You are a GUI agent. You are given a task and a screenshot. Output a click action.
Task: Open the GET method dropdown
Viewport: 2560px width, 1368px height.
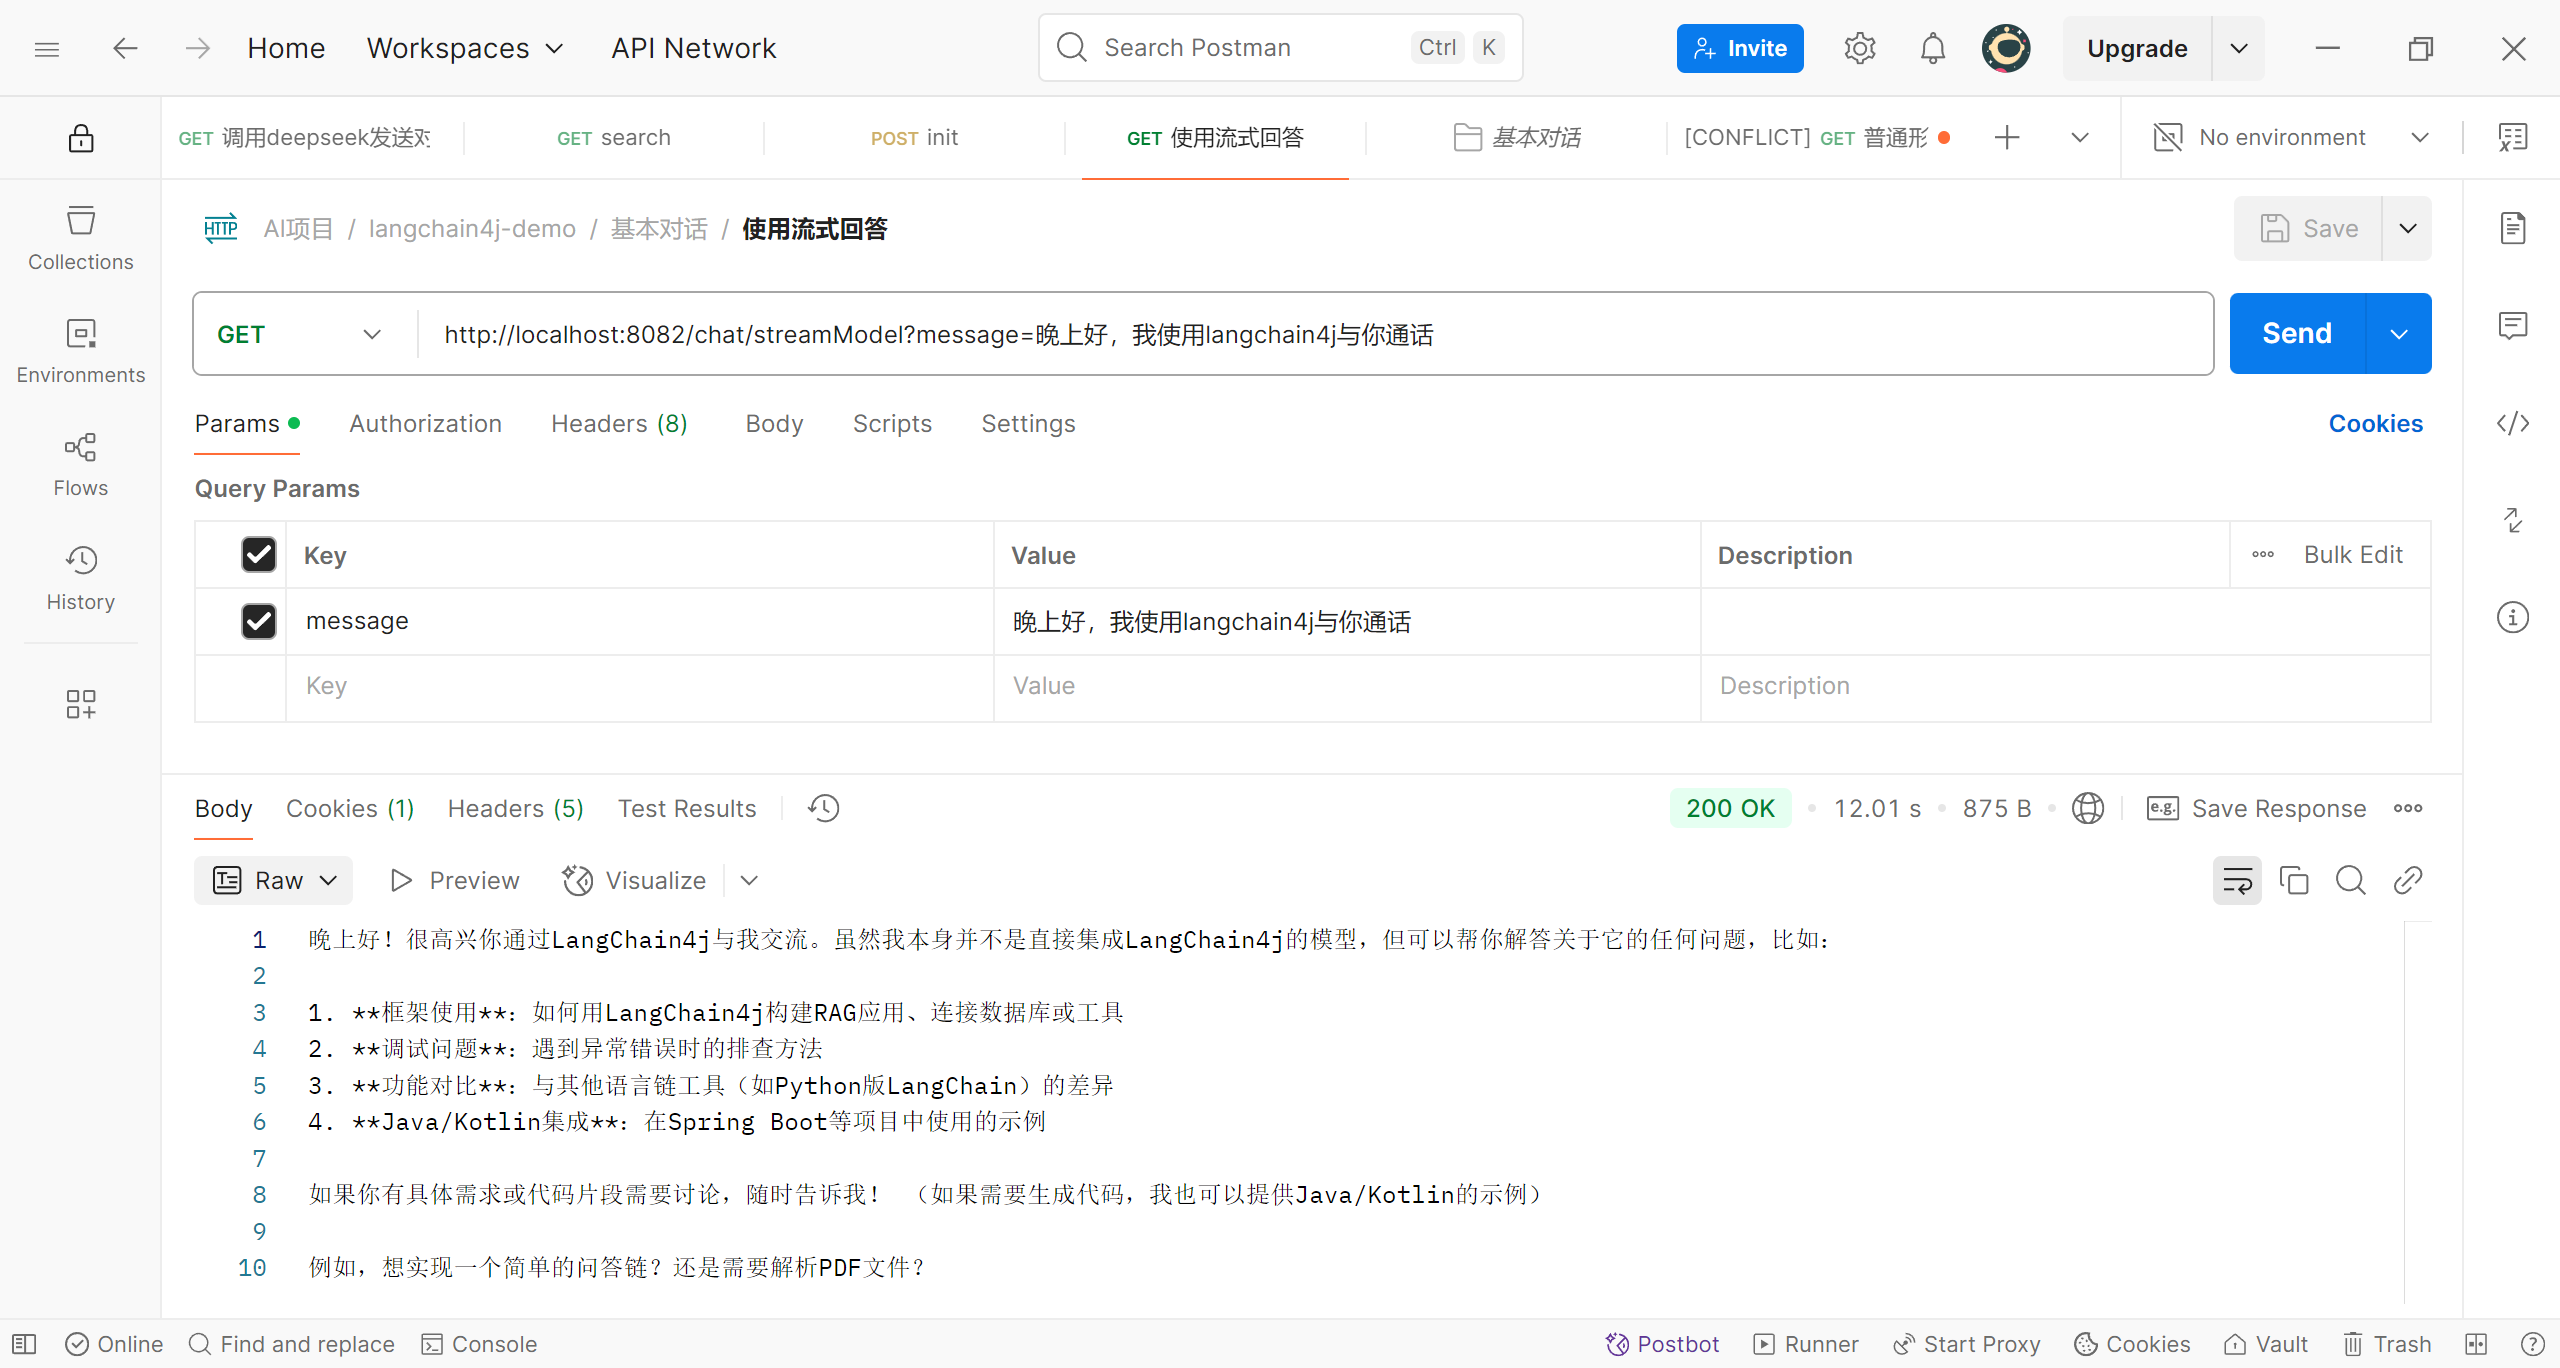[x=300, y=334]
